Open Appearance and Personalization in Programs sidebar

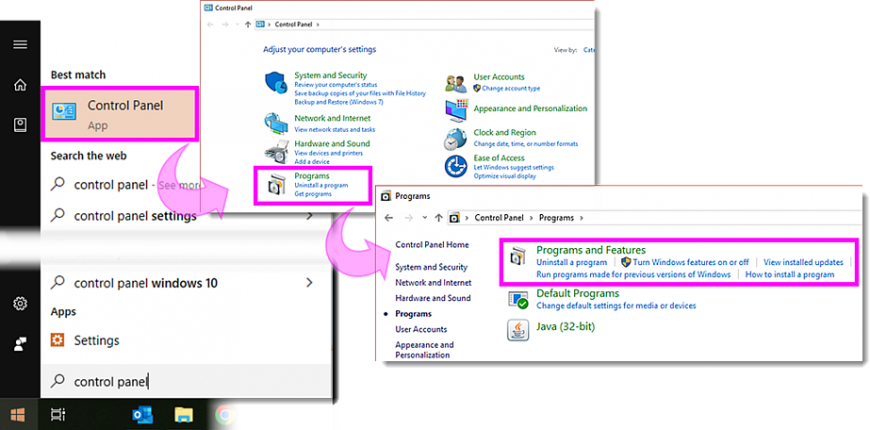pyautogui.click(x=424, y=350)
